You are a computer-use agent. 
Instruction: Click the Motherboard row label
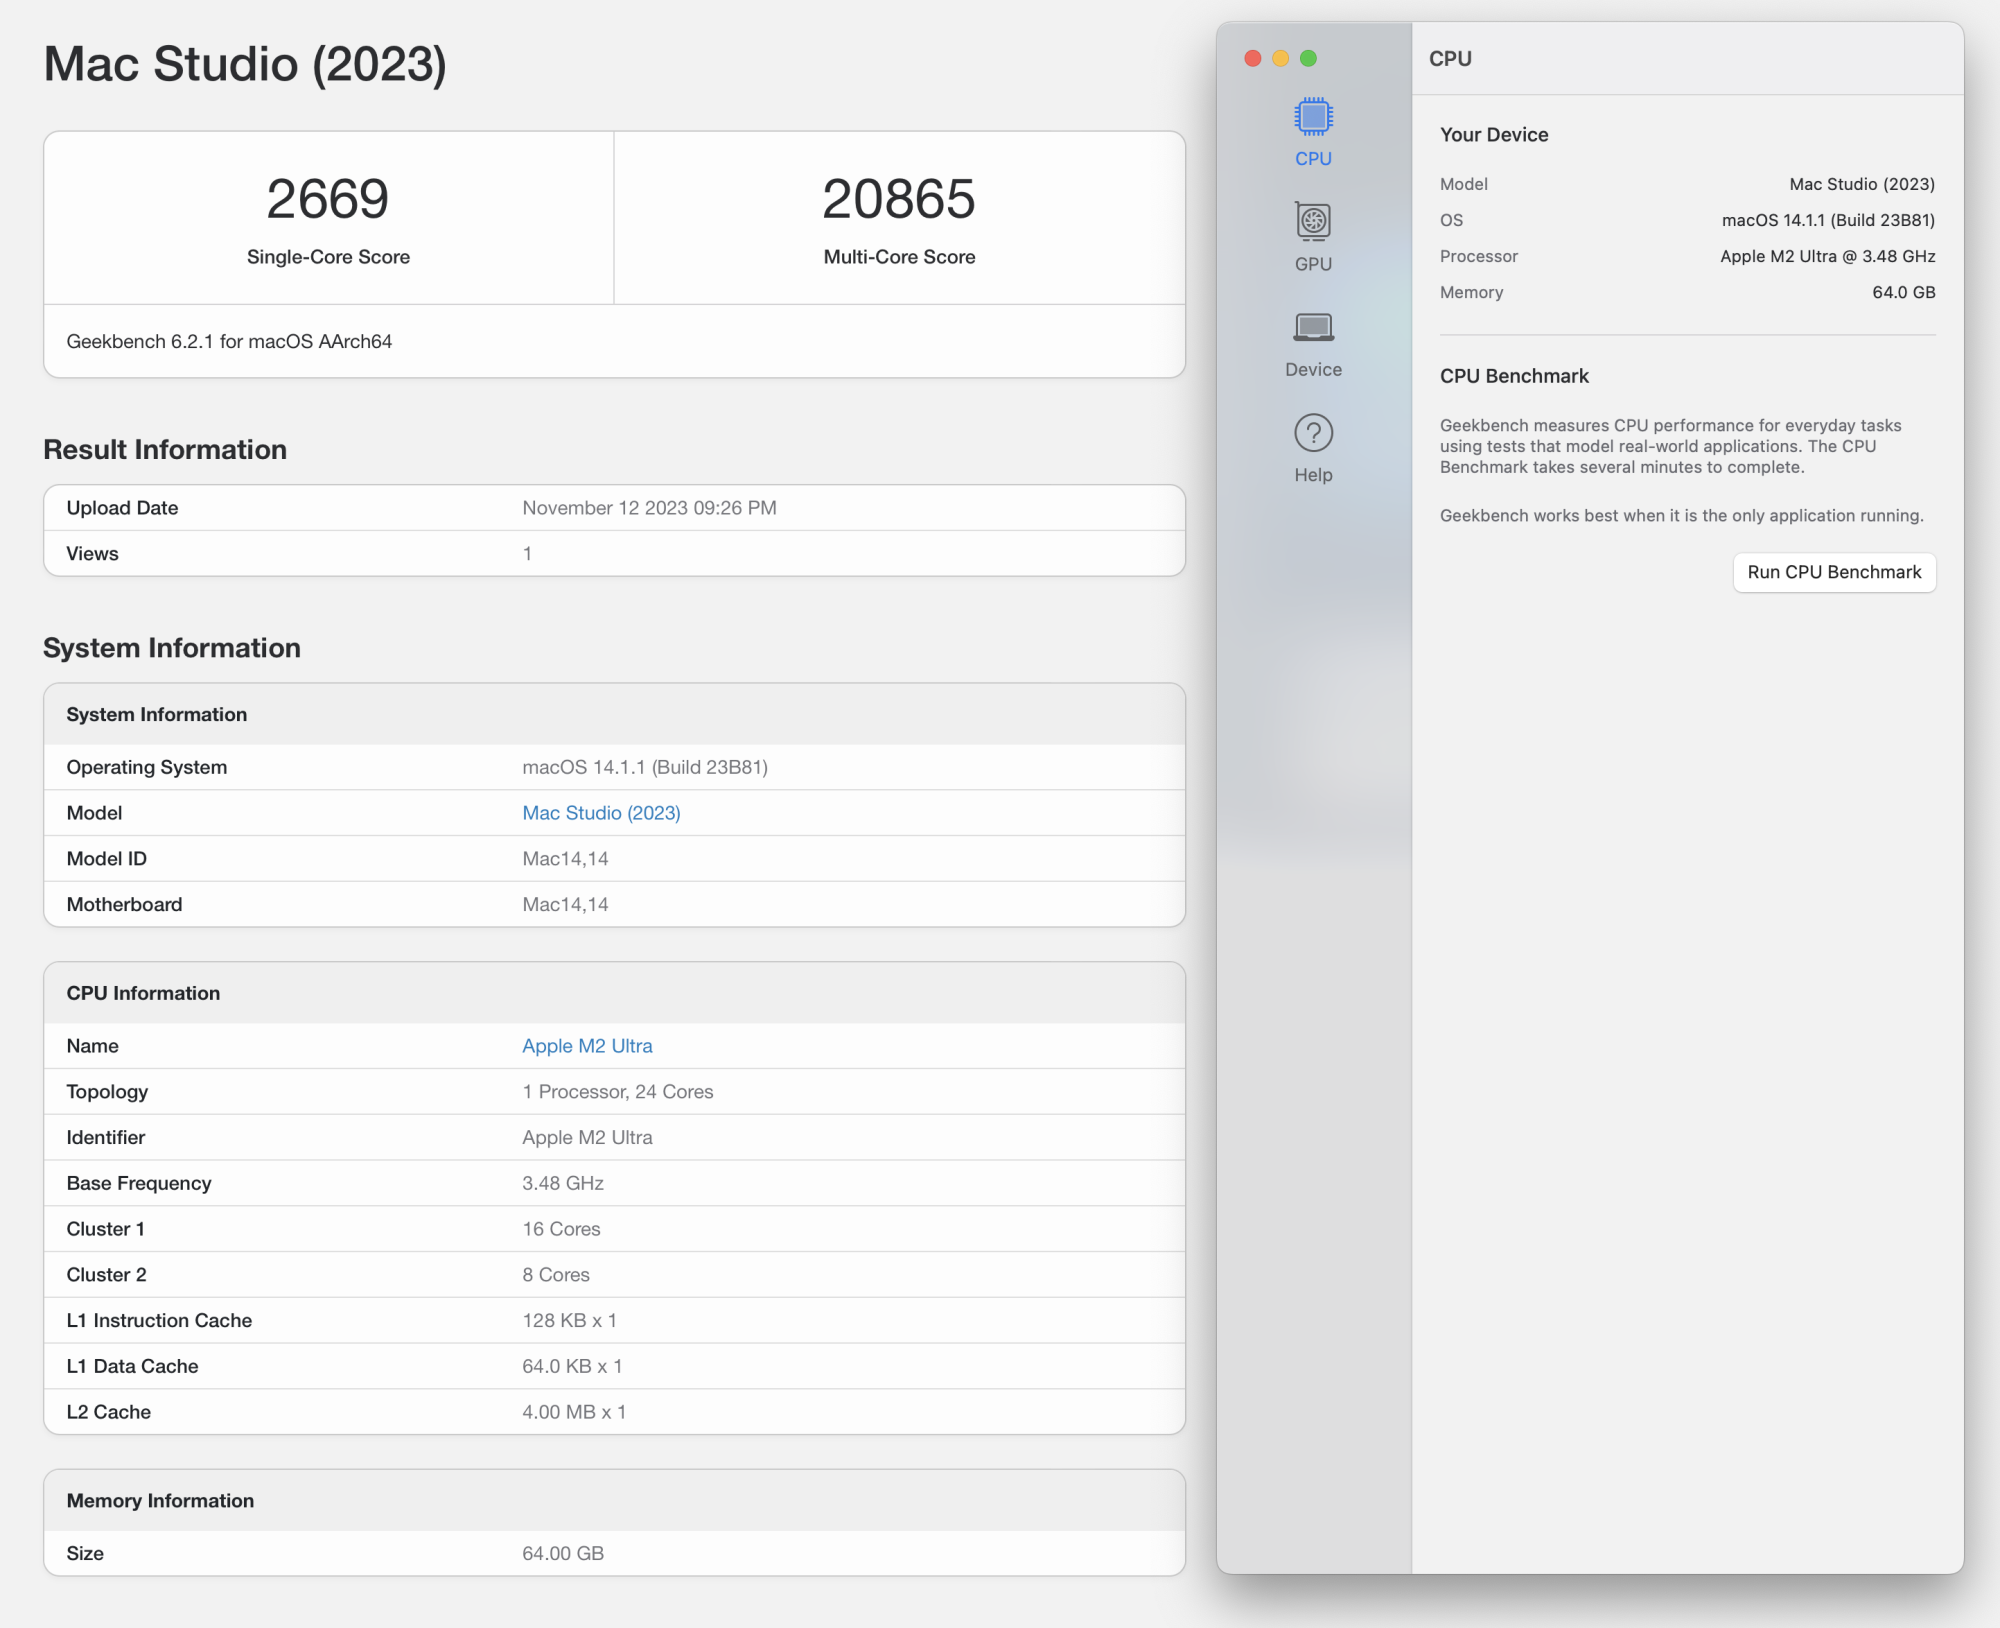point(124,905)
